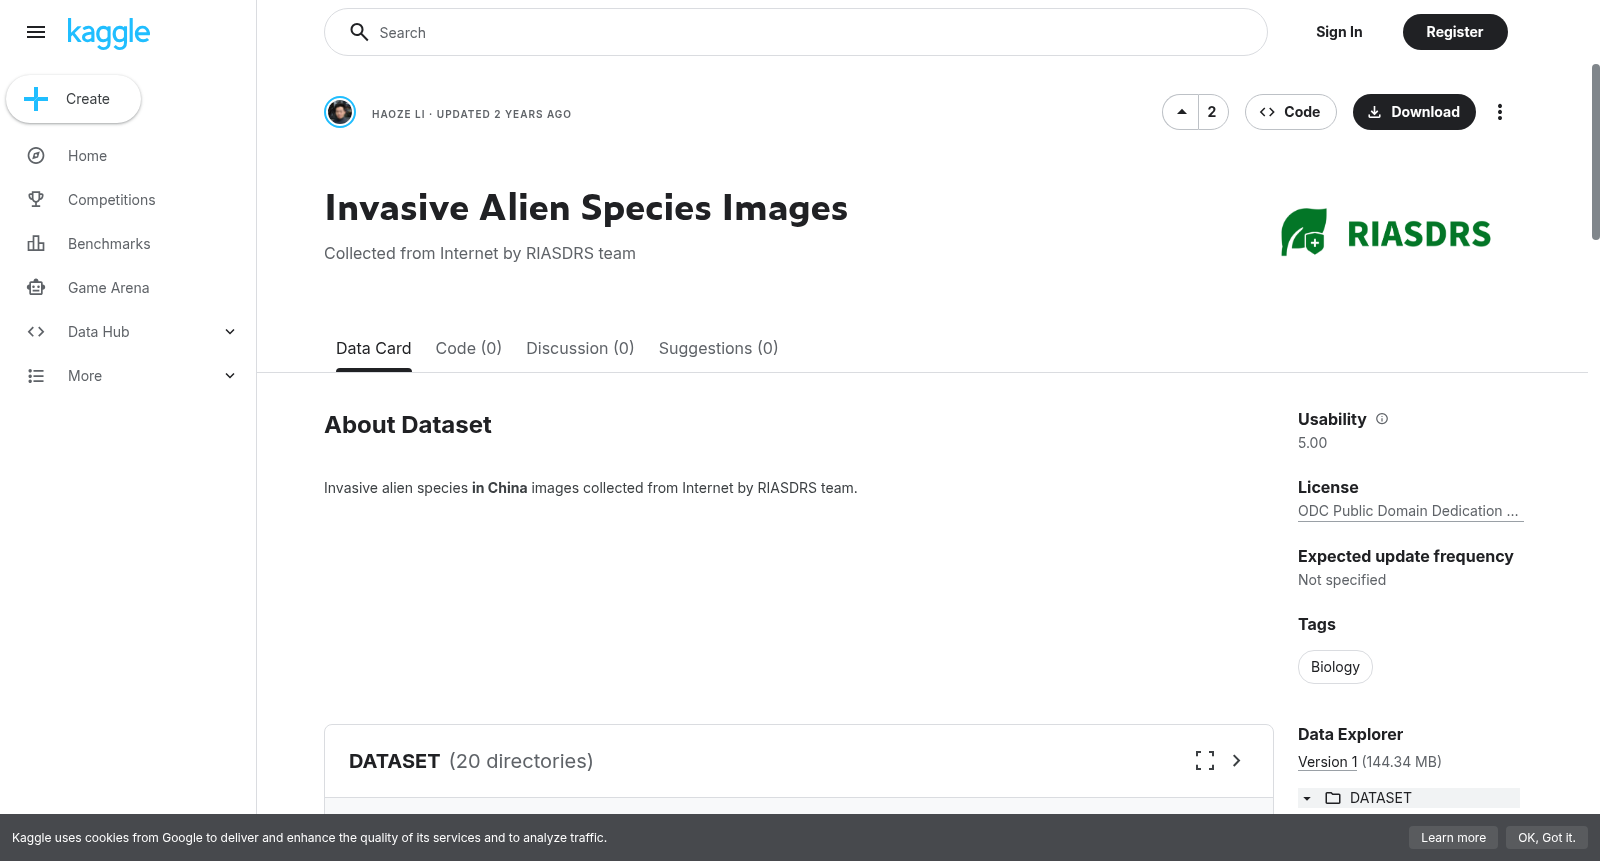This screenshot has height=861, width=1600.
Task: Click the More list icon
Action: (36, 376)
